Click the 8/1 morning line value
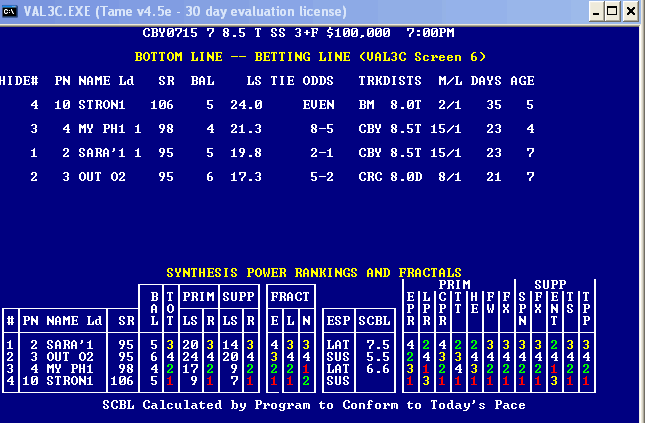The height and width of the screenshot is (423, 645). click(x=450, y=177)
